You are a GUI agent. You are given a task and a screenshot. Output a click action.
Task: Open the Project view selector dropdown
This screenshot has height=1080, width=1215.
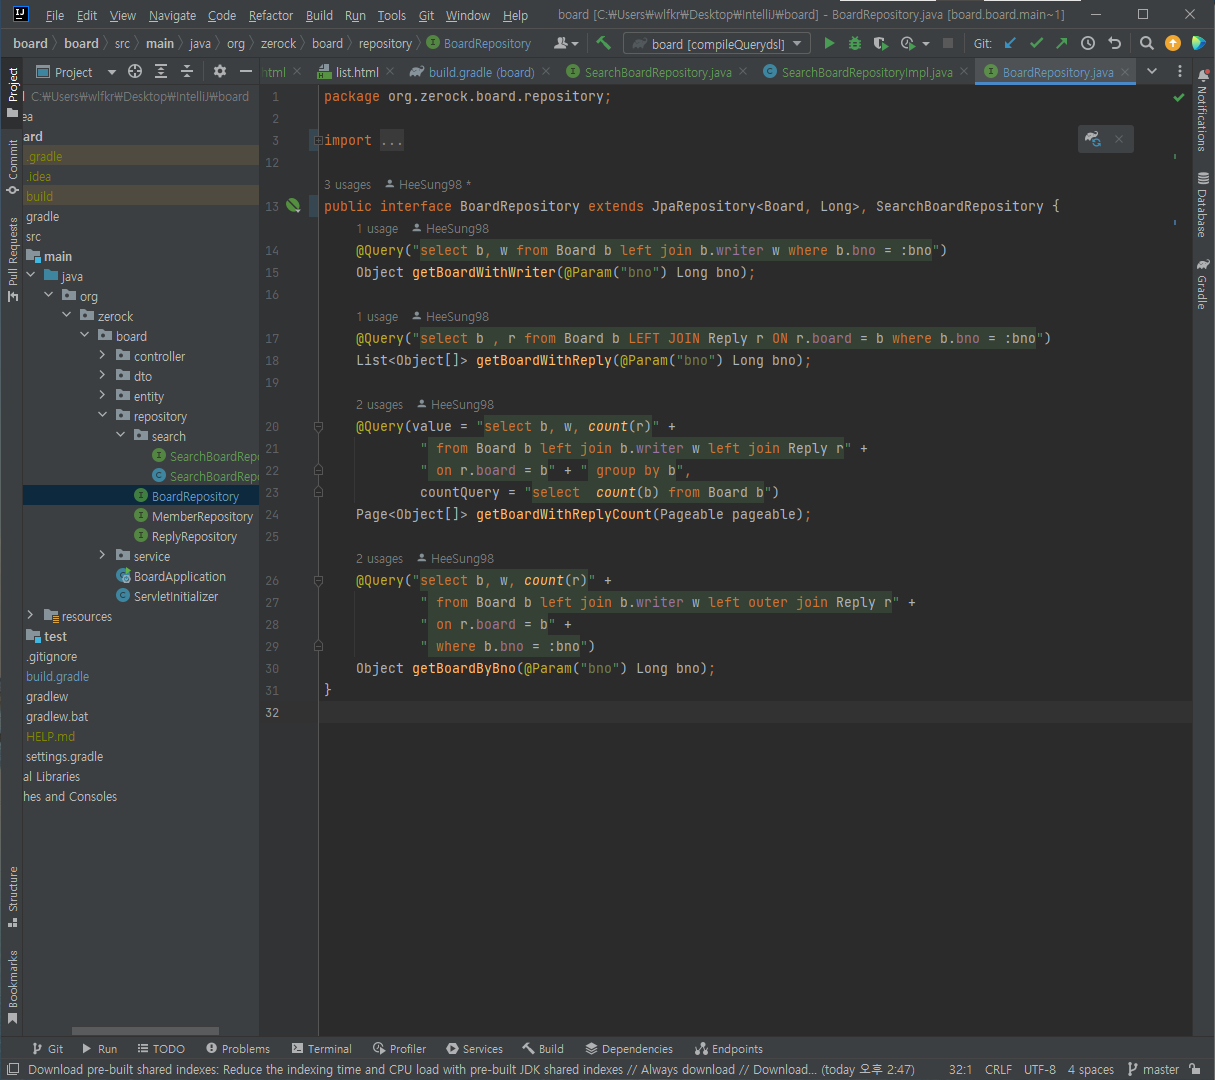(x=76, y=72)
